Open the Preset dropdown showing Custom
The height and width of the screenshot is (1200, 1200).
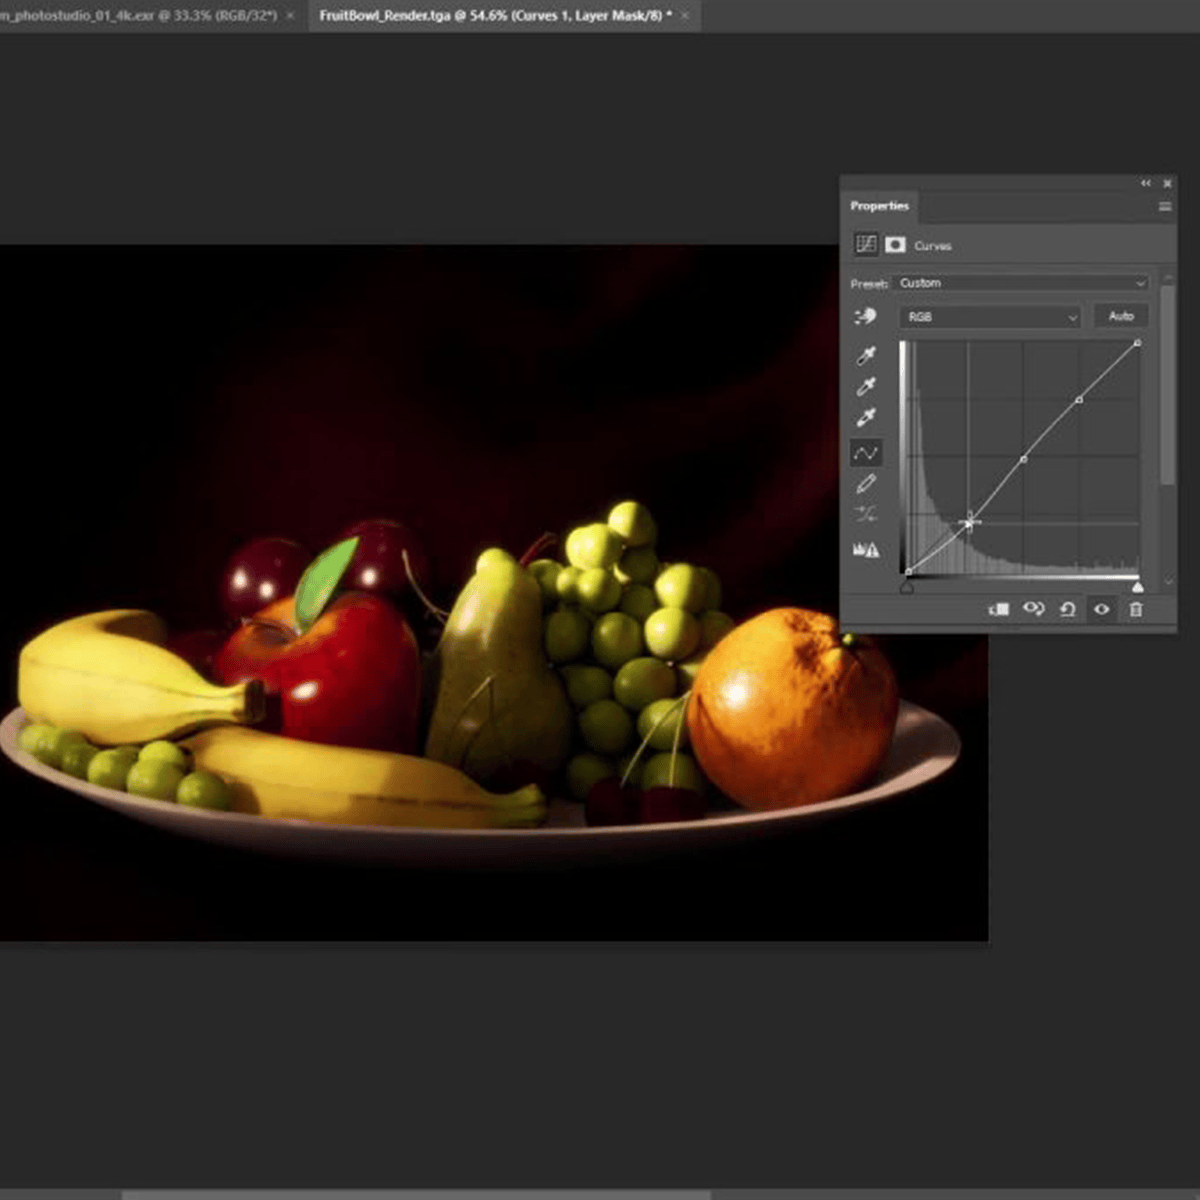(1021, 283)
